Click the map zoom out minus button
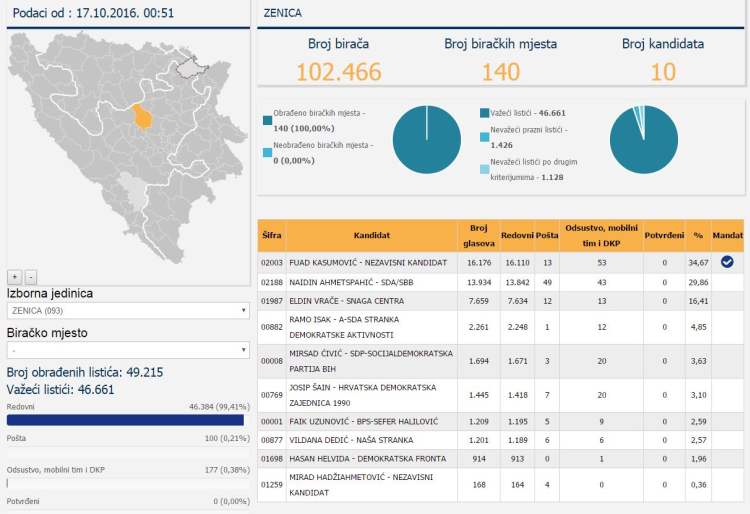The image size is (750, 514). pyautogui.click(x=31, y=276)
